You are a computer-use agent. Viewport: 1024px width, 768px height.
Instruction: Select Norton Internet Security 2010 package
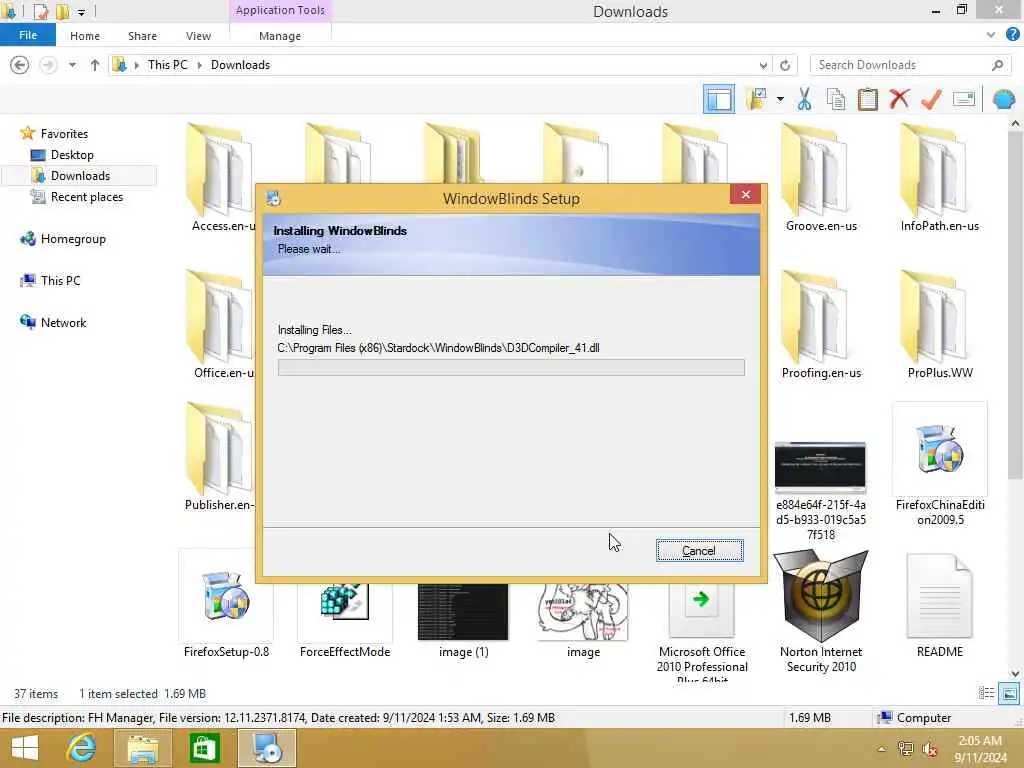pos(821,612)
